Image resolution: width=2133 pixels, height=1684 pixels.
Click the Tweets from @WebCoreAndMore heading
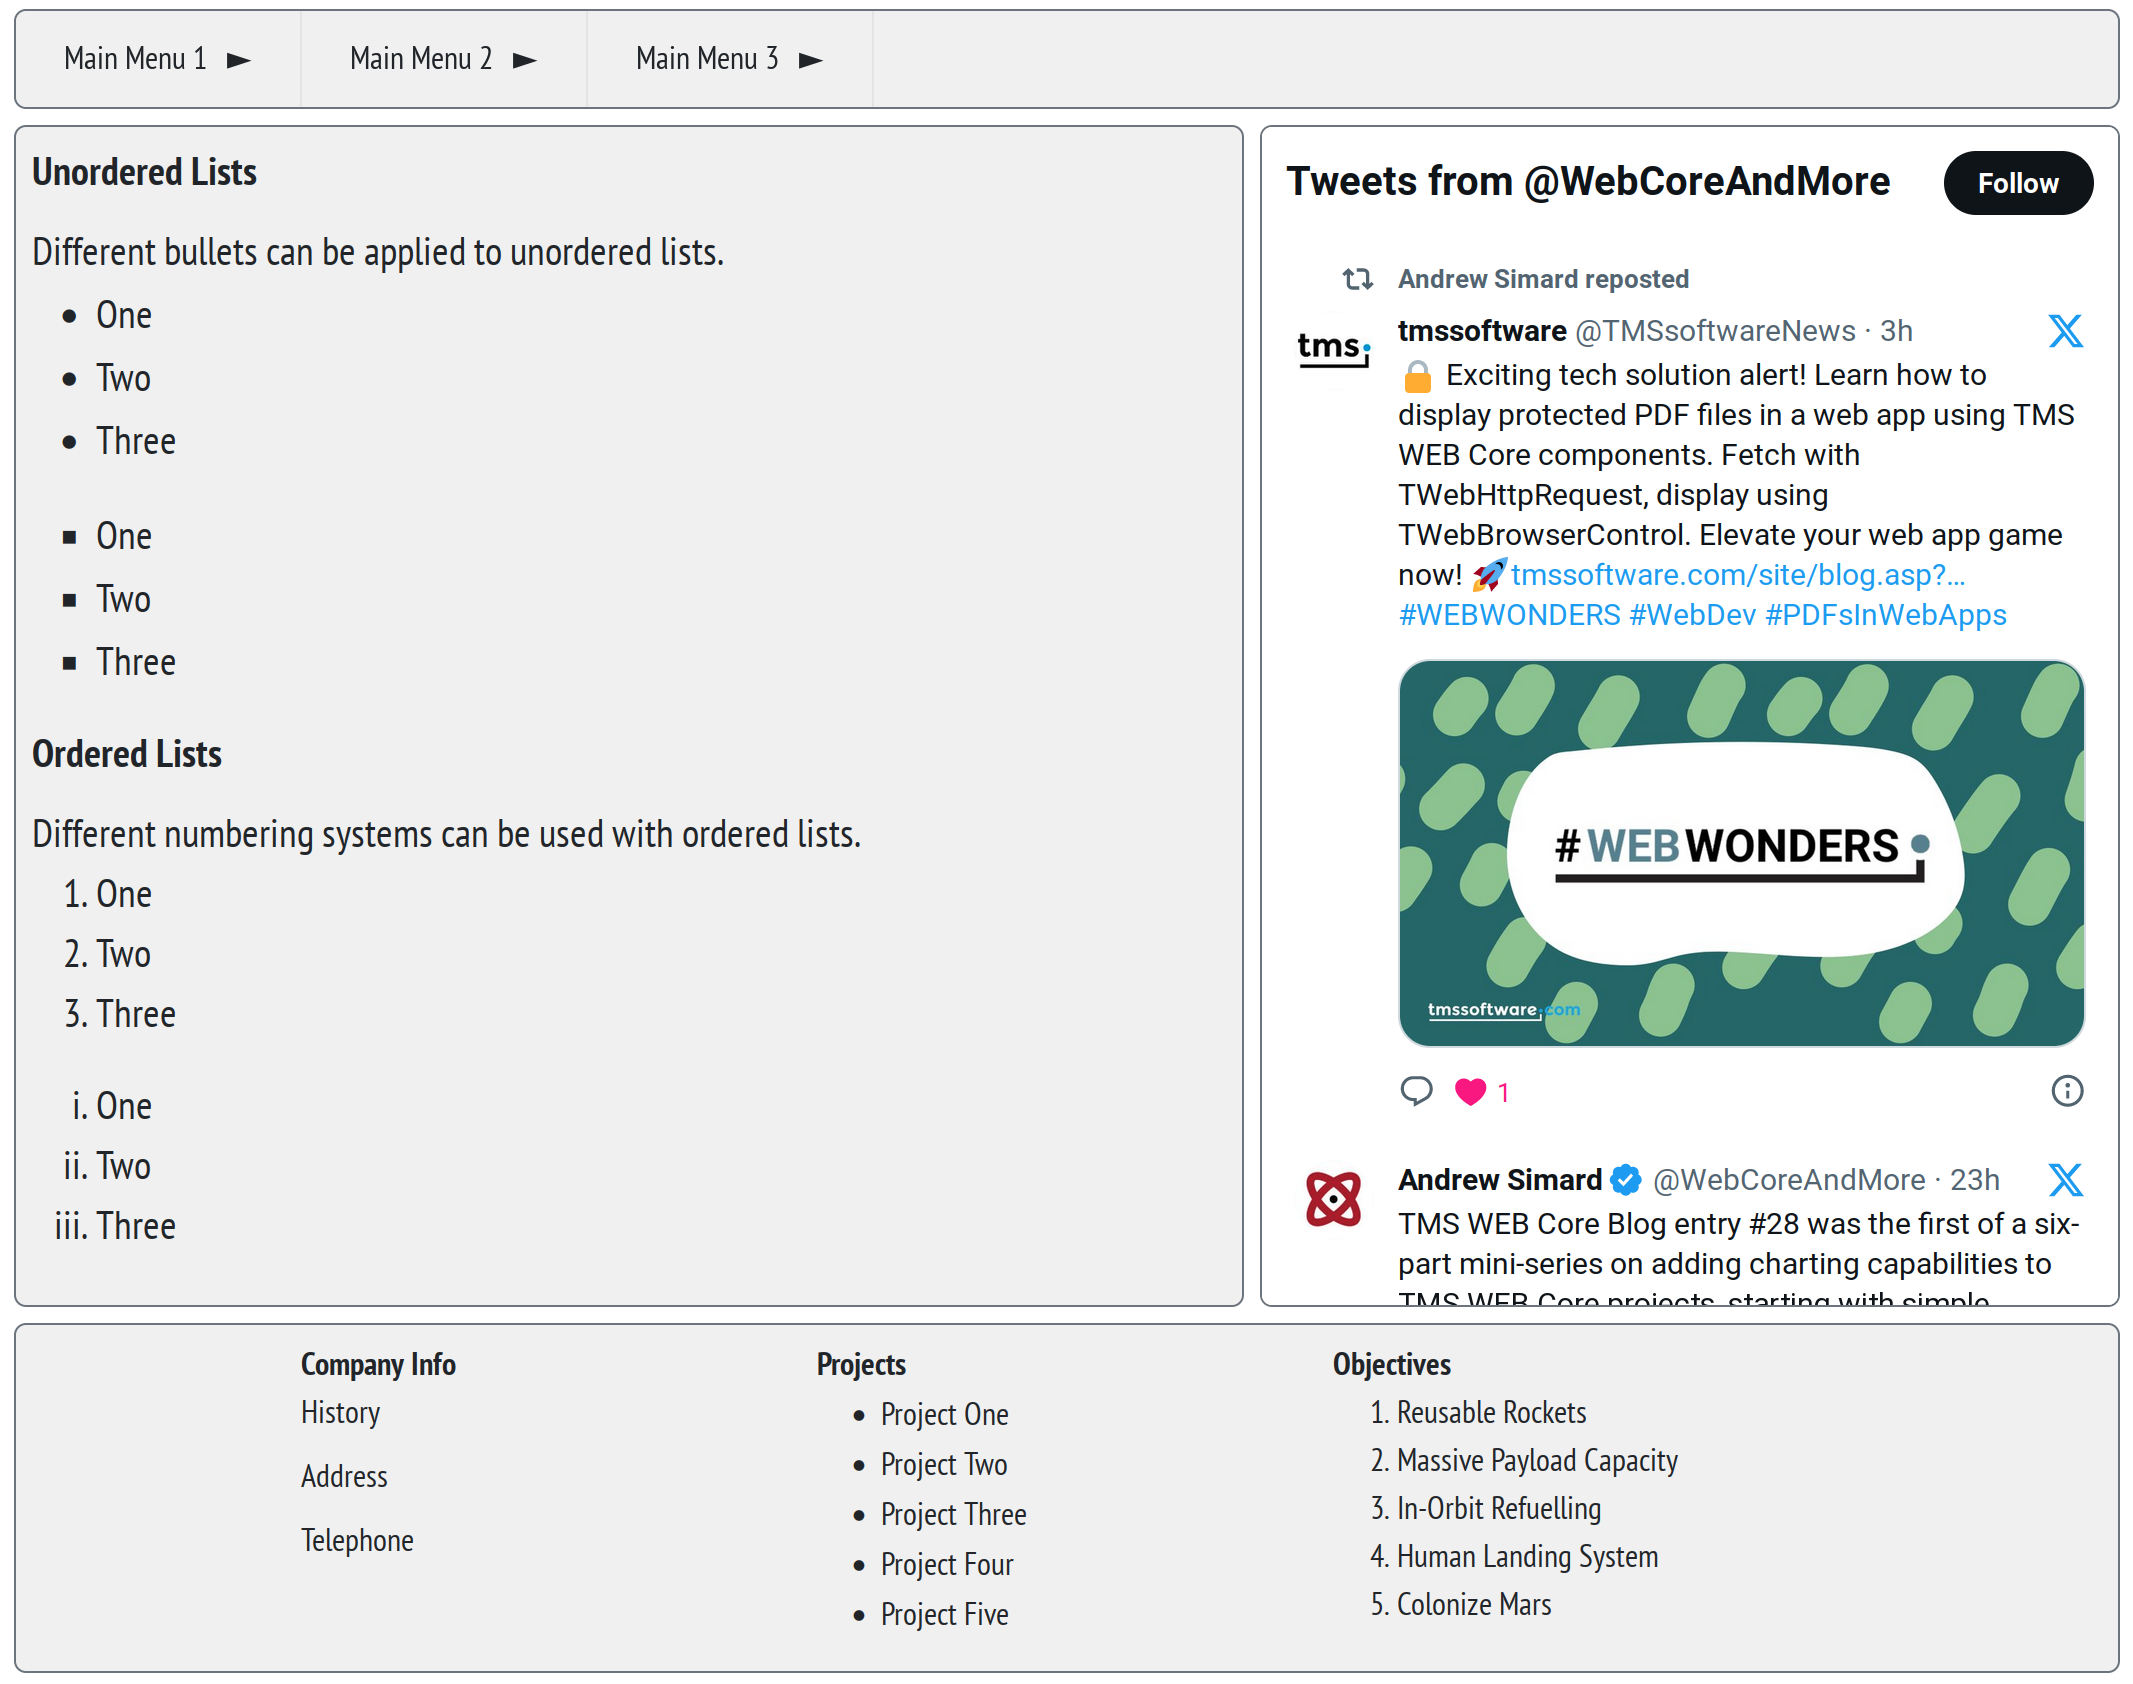pyautogui.click(x=1588, y=182)
